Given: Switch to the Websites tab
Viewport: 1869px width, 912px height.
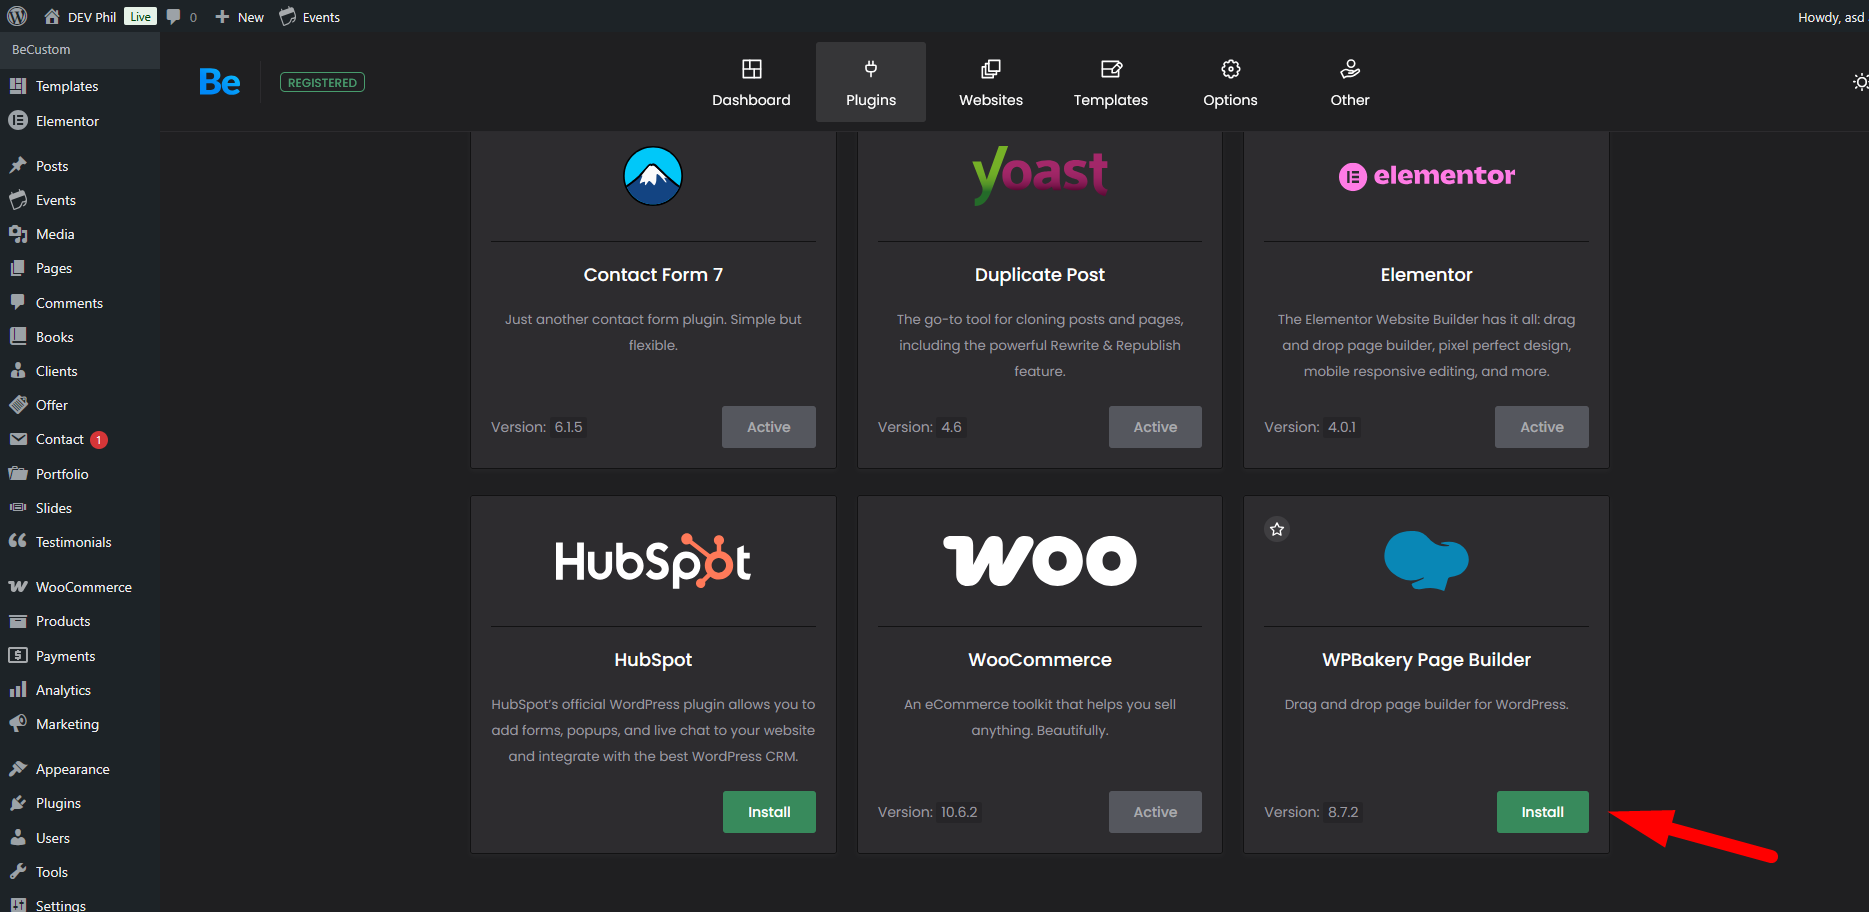Looking at the screenshot, I should (990, 82).
